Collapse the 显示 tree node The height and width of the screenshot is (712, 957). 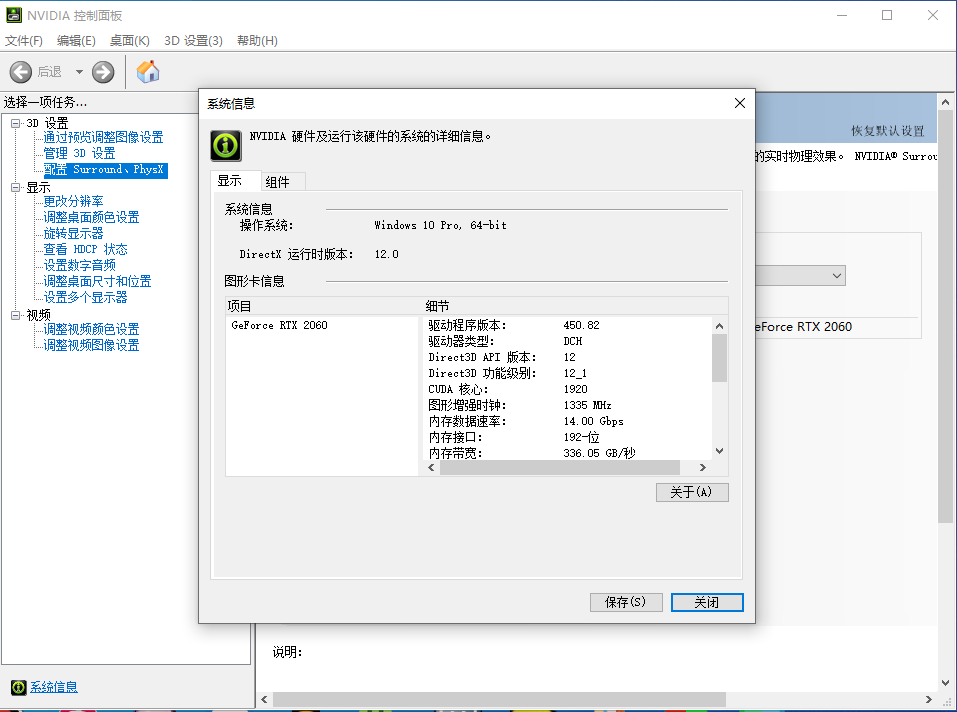coord(16,187)
